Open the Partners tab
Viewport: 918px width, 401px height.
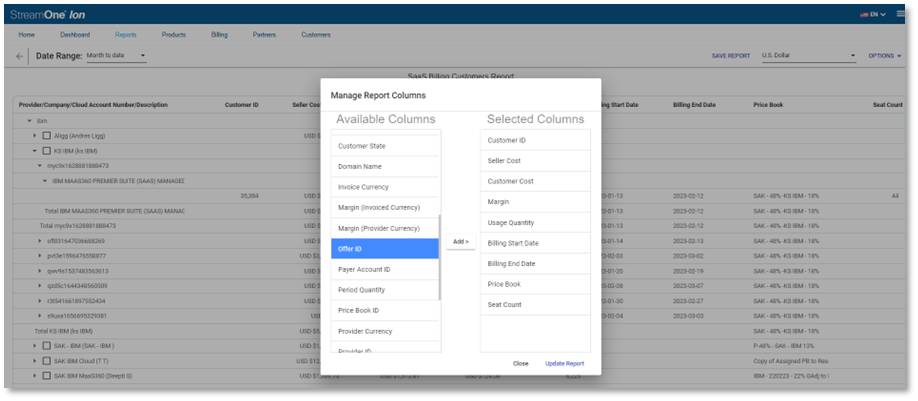tap(264, 35)
